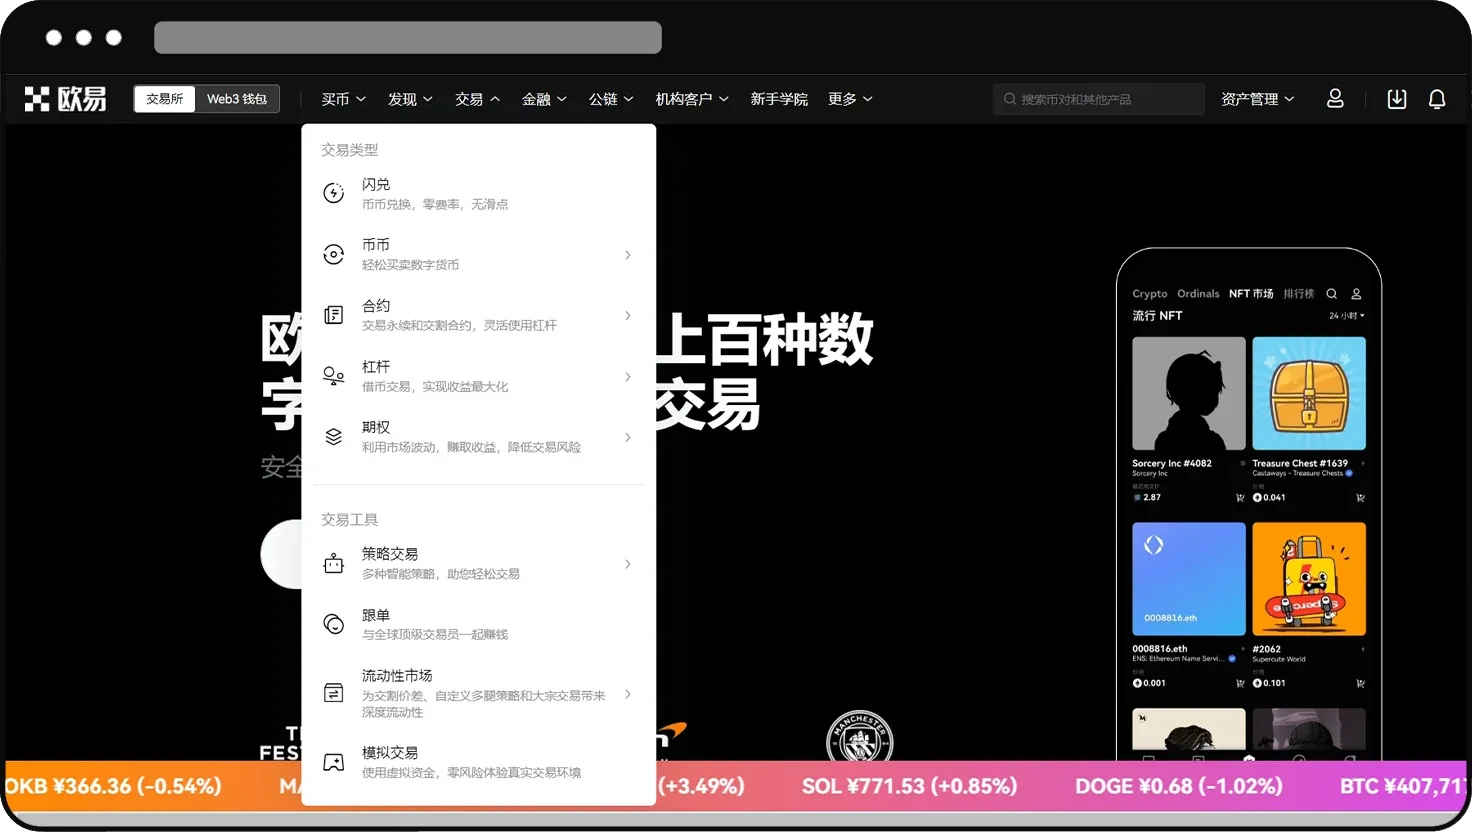Viewport: 1472px width, 832px height.
Task: Click the OKX 欧易 logo
Action: (65, 98)
